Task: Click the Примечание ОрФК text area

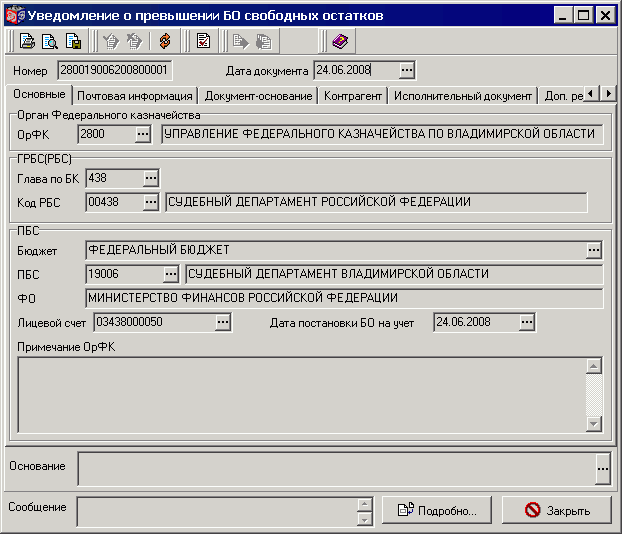Action: coord(302,395)
